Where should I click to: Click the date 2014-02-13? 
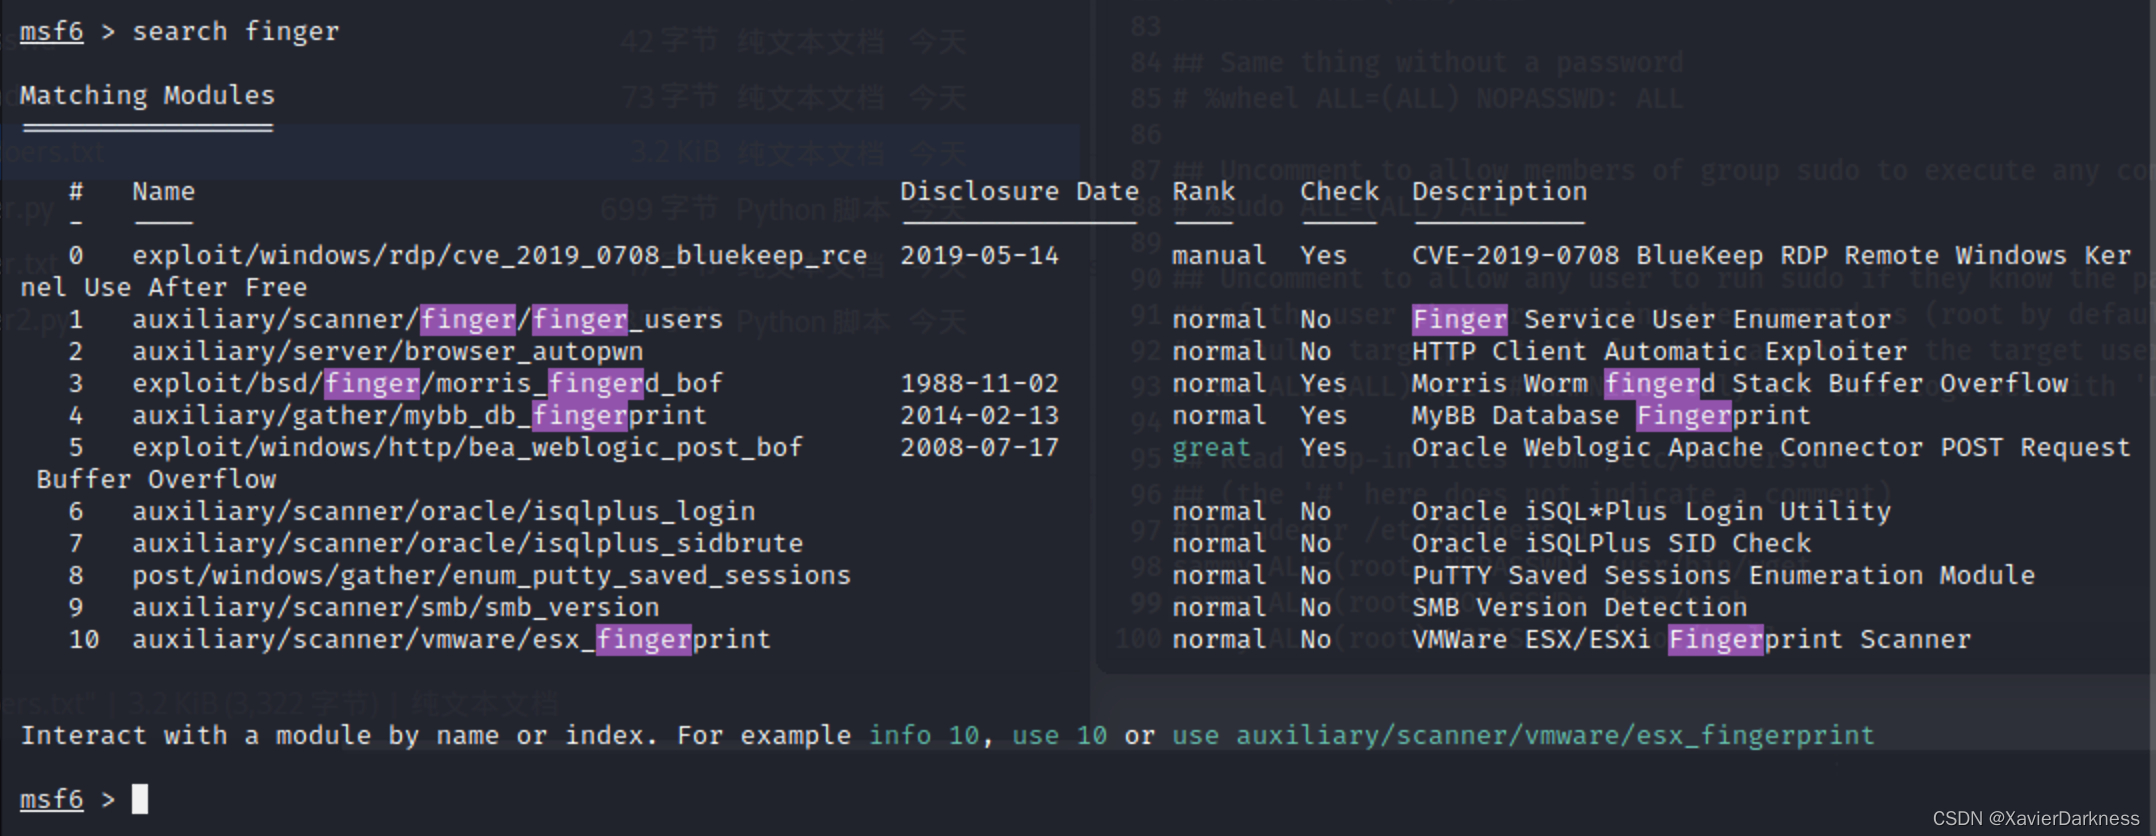[979, 416]
